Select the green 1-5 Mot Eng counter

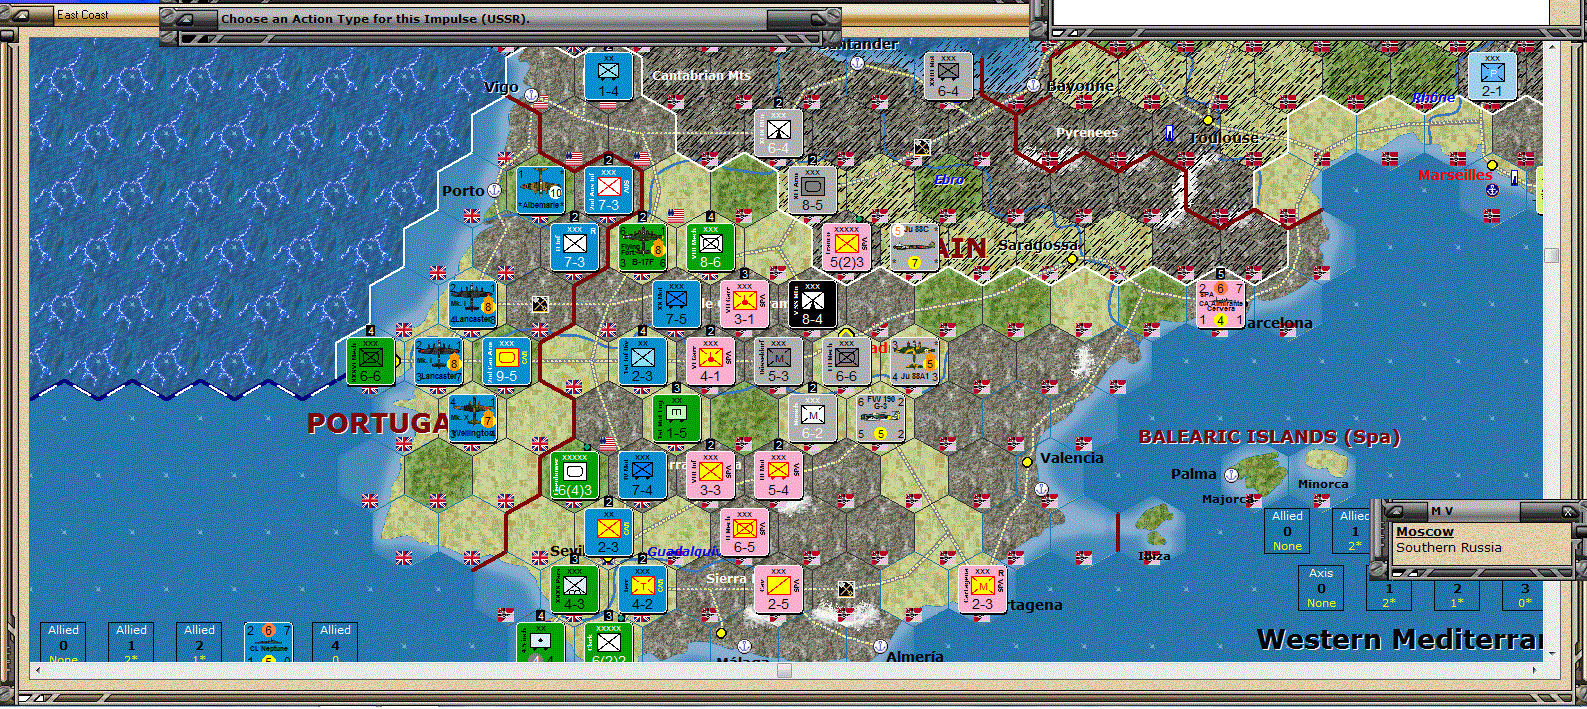[676, 418]
